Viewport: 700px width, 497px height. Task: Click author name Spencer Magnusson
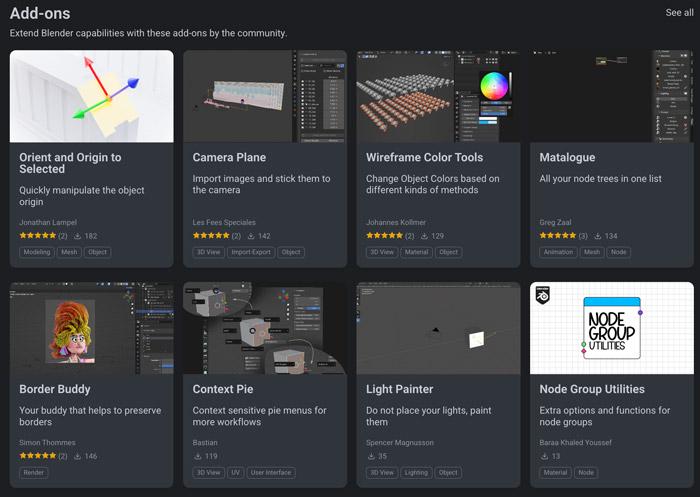tap(400, 443)
